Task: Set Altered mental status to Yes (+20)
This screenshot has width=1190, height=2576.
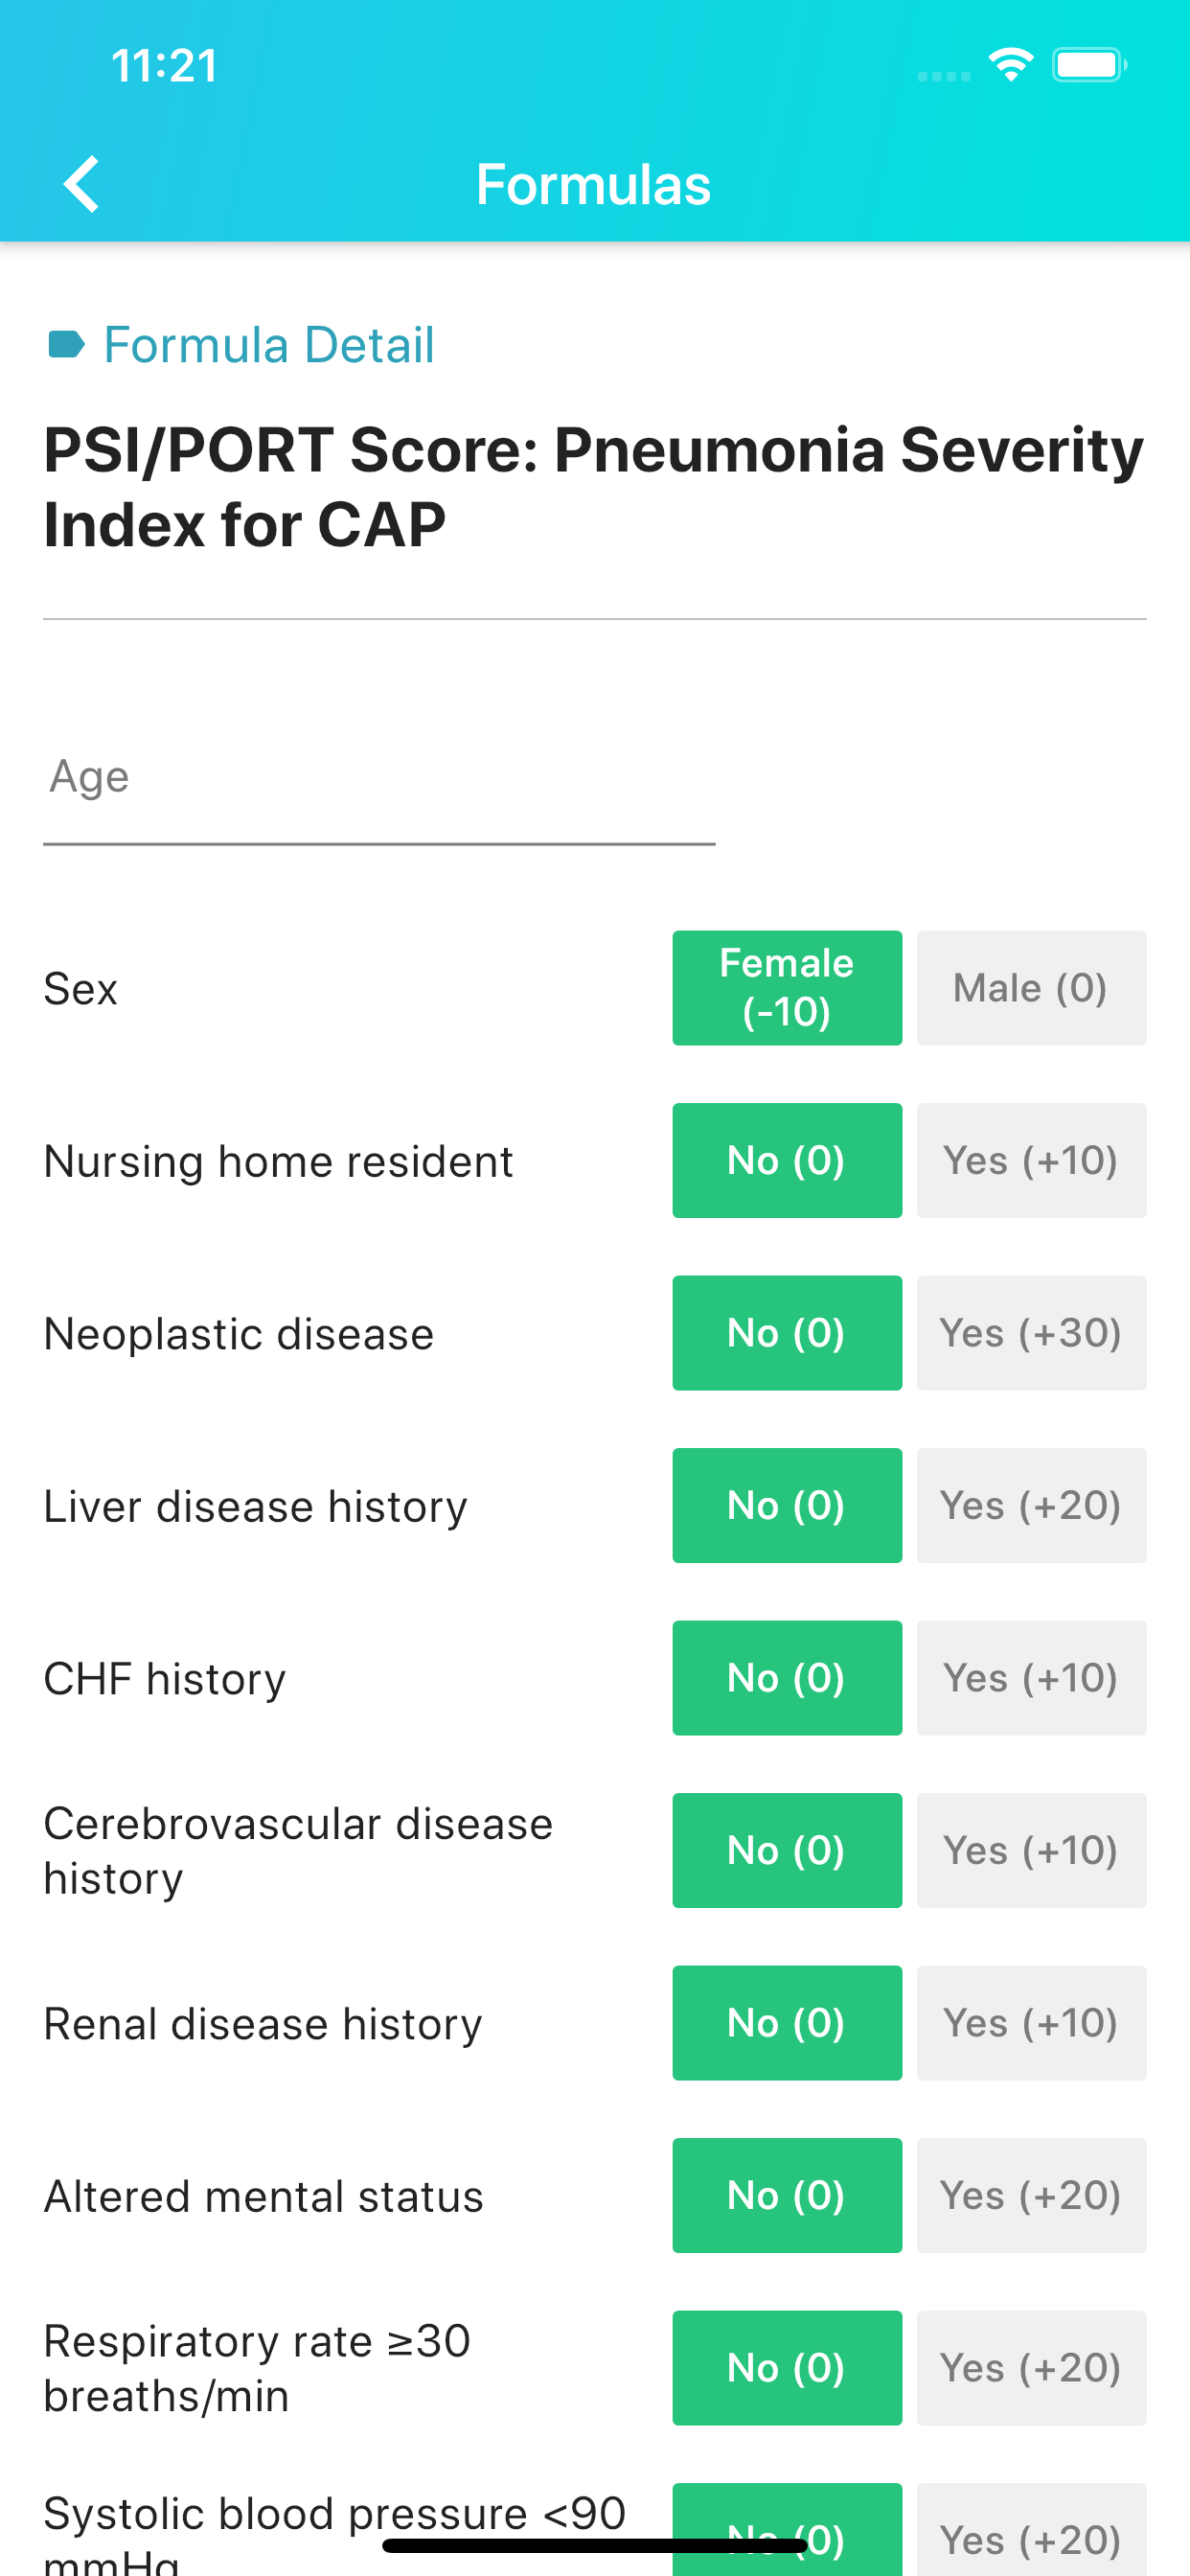Action: 1031,2195
